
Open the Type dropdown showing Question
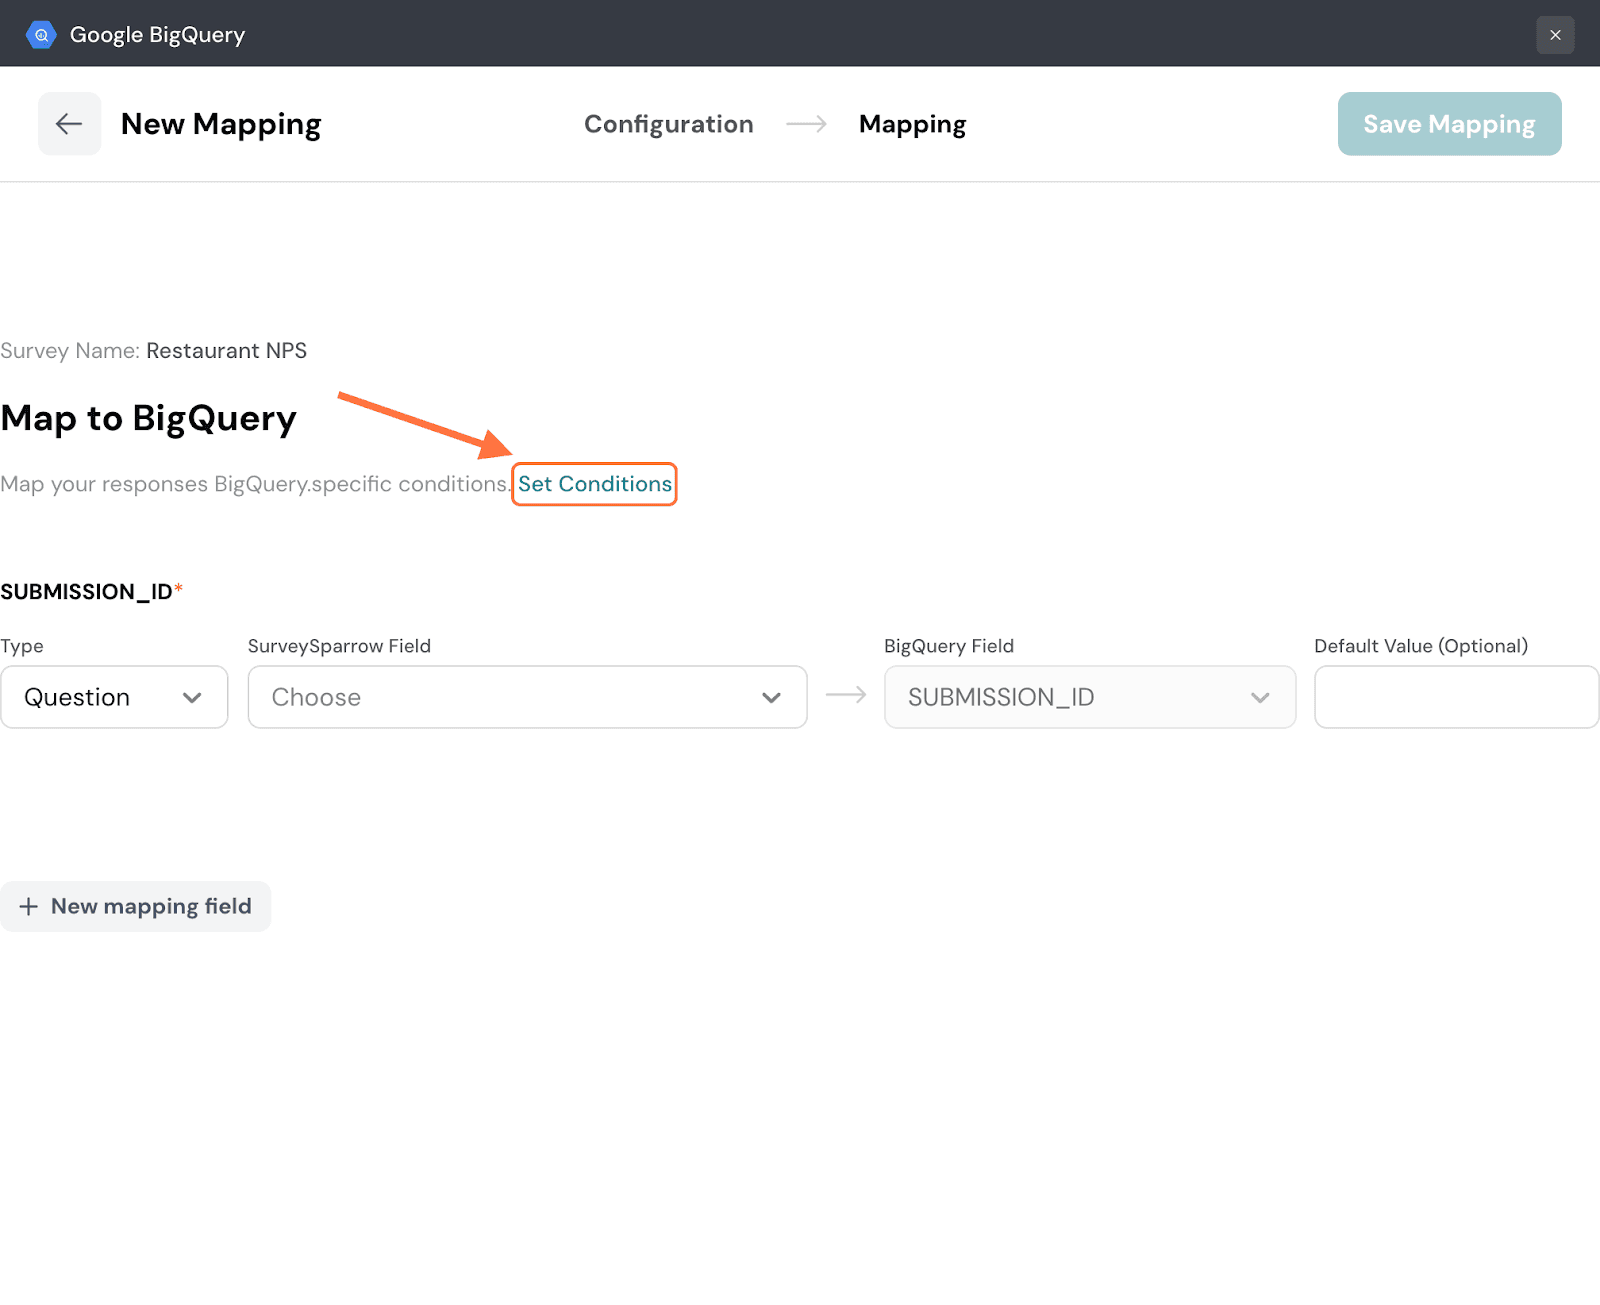point(114,697)
